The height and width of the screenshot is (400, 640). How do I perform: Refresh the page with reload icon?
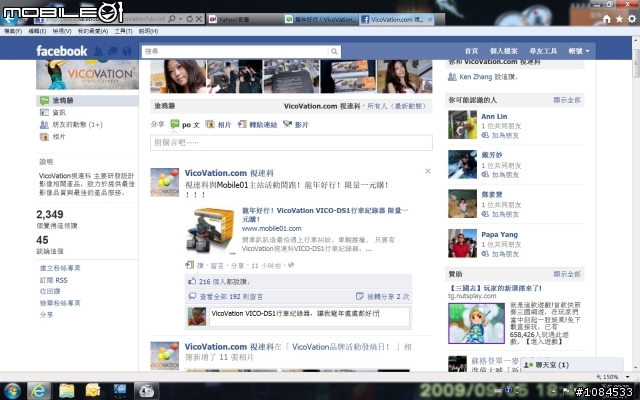point(190,19)
